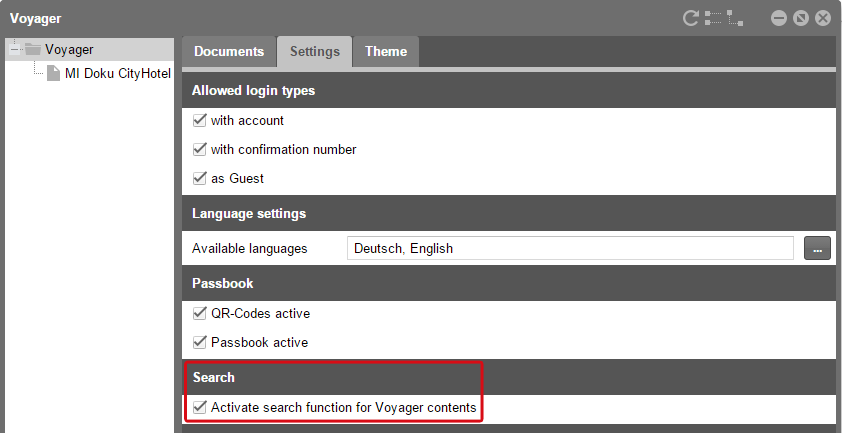Viewport: 842px width, 433px height.
Task: Open language selection with the ellipsis button
Action: [x=817, y=248]
